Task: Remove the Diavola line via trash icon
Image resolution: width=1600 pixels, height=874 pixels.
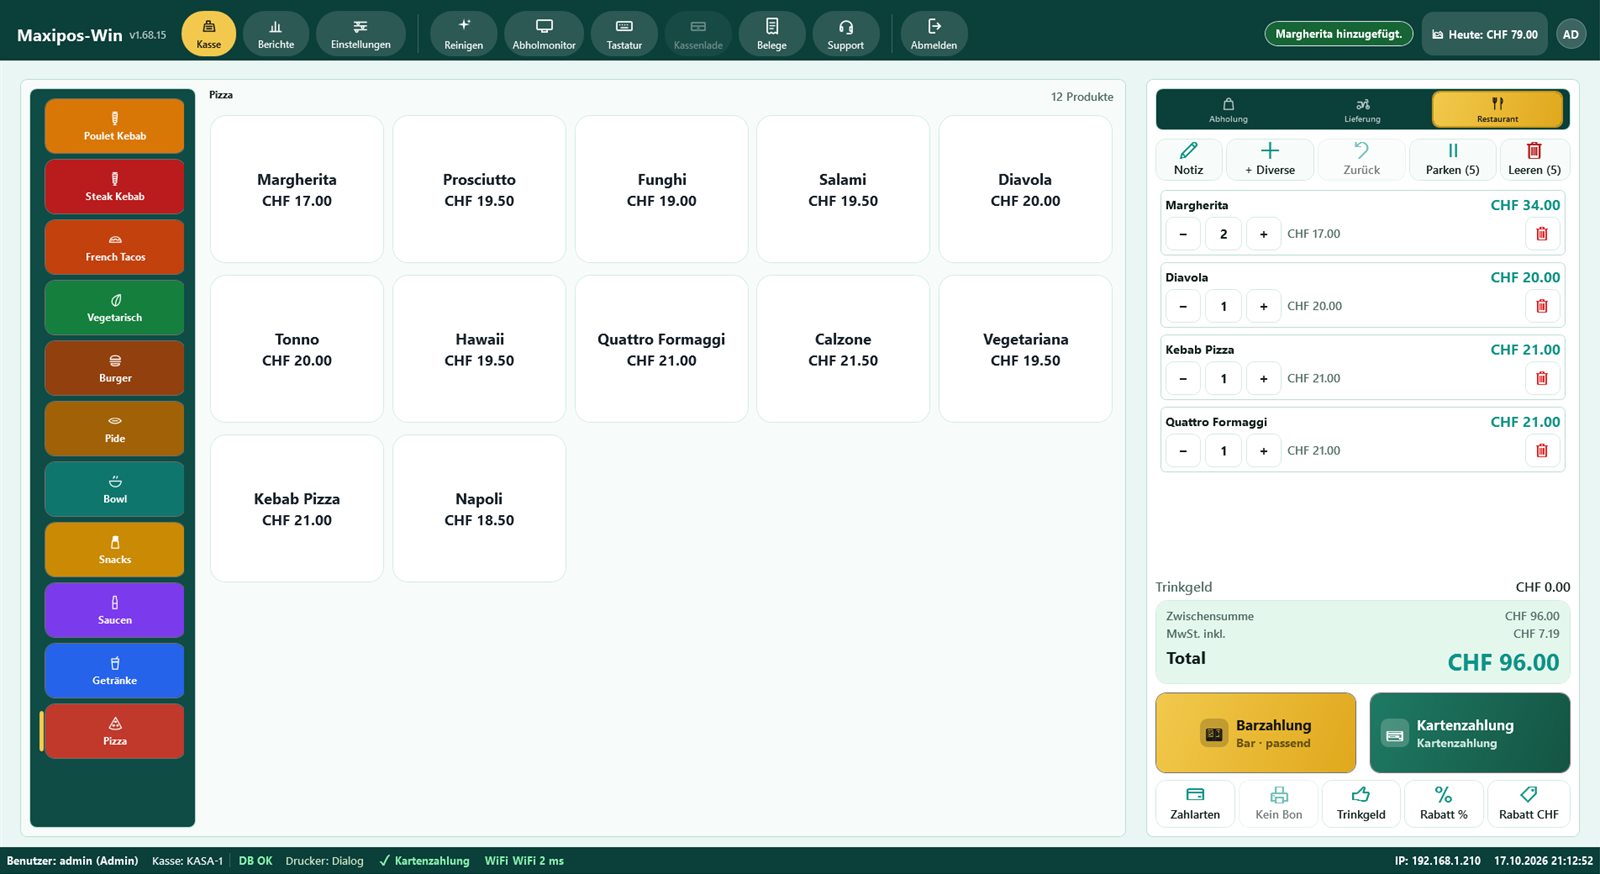Action: (1542, 306)
